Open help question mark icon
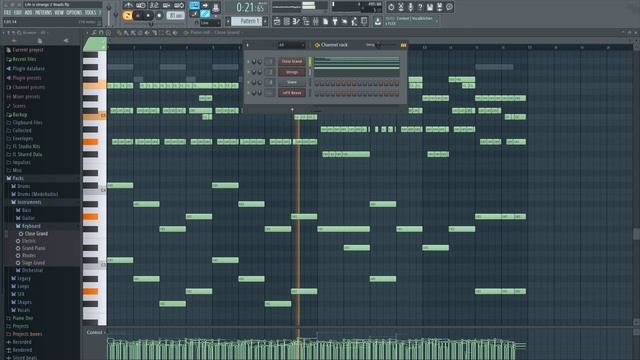 (x=420, y=7)
